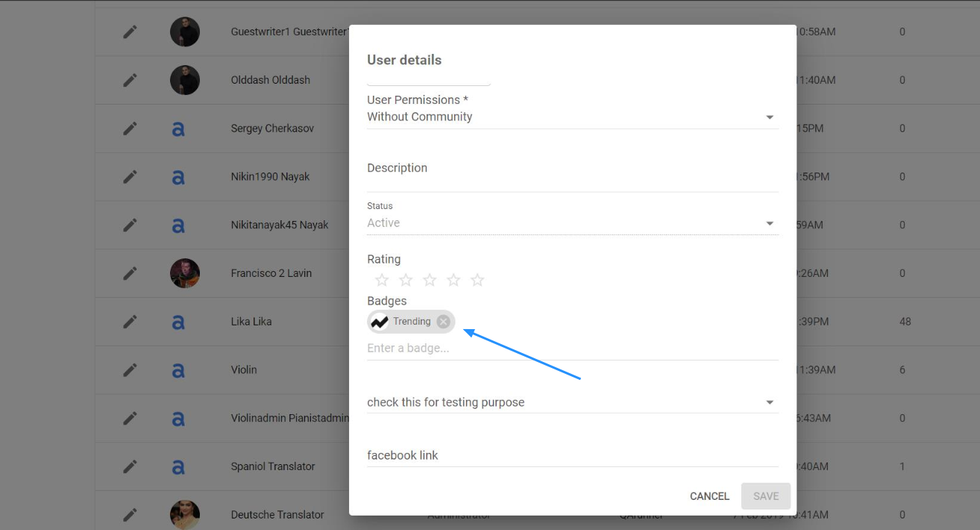Open User Permissions dropdown

(572, 117)
